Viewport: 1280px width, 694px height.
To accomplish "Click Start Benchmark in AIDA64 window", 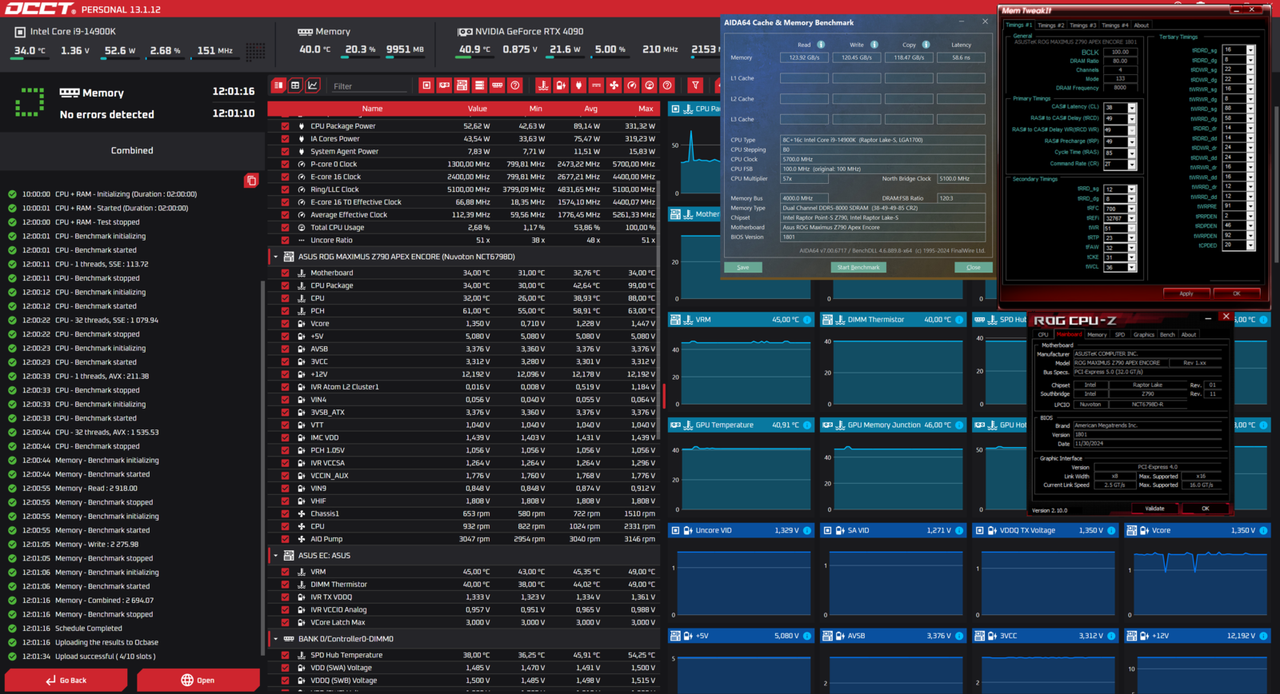I will coord(858,267).
